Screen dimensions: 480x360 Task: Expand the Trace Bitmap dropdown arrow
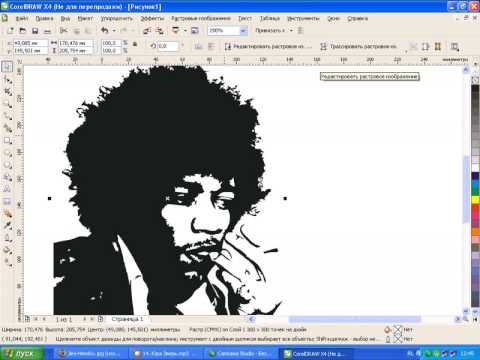tap(406, 51)
